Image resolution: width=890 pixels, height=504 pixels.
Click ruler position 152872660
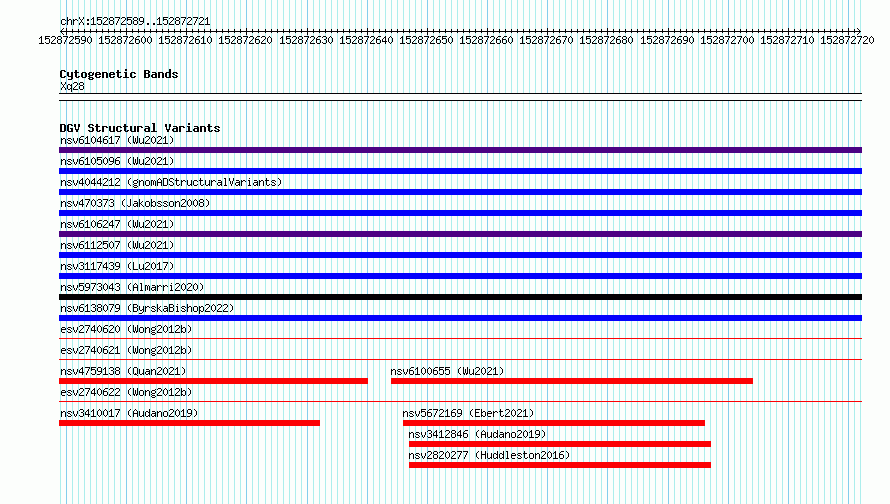pyautogui.click(x=486, y=40)
